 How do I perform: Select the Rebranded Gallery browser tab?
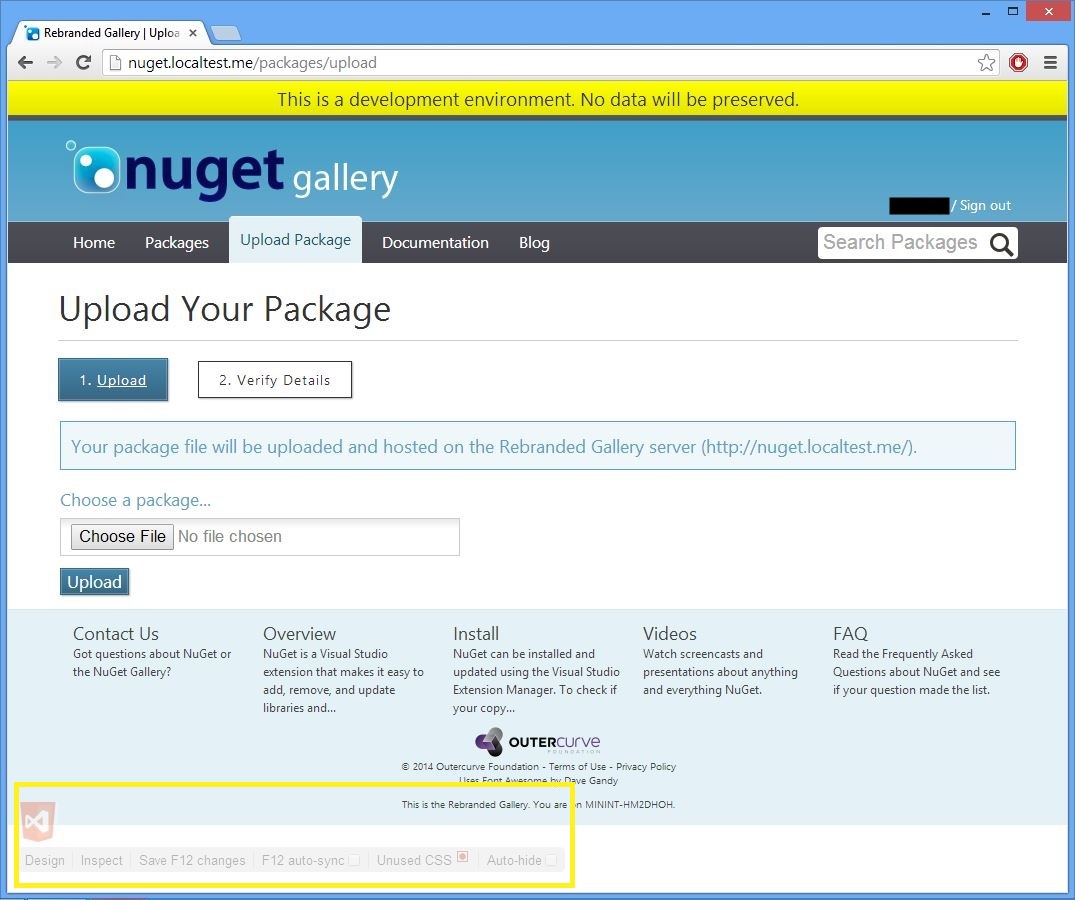point(110,32)
